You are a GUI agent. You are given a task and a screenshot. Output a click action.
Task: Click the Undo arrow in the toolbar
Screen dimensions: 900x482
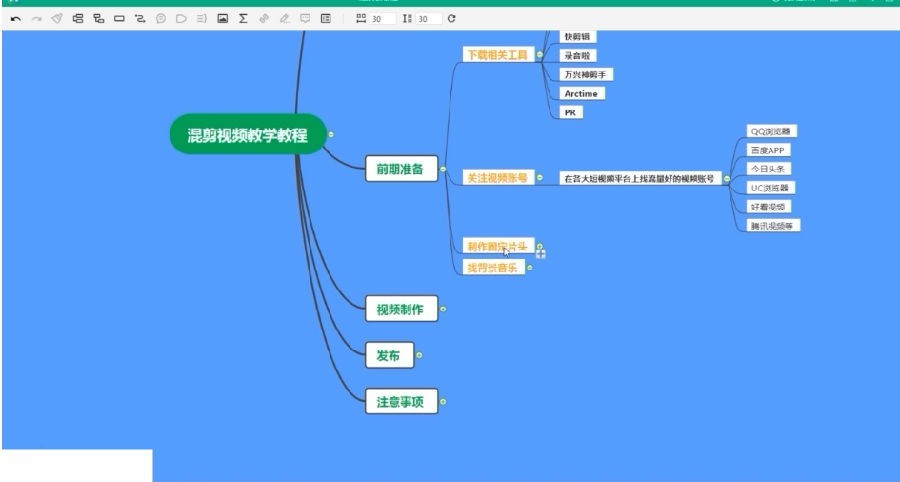(x=16, y=18)
